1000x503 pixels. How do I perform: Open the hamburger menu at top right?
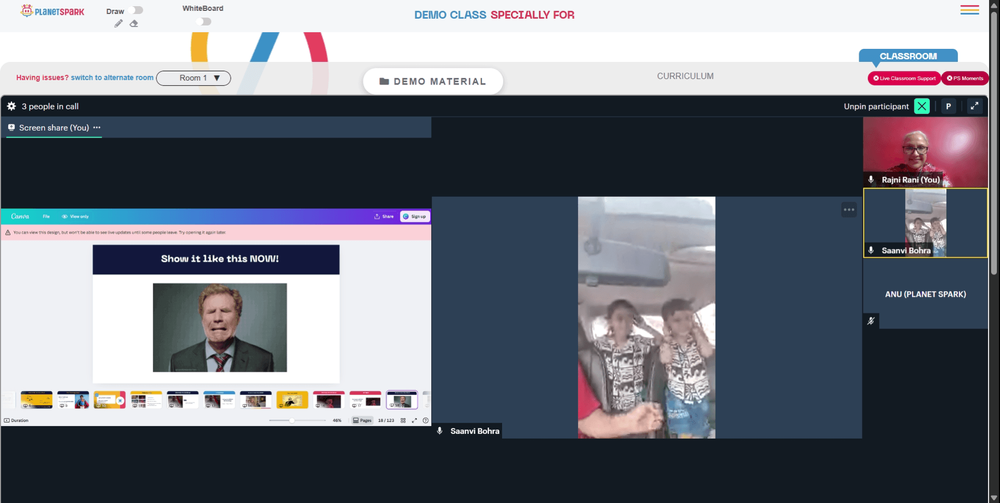point(969,10)
